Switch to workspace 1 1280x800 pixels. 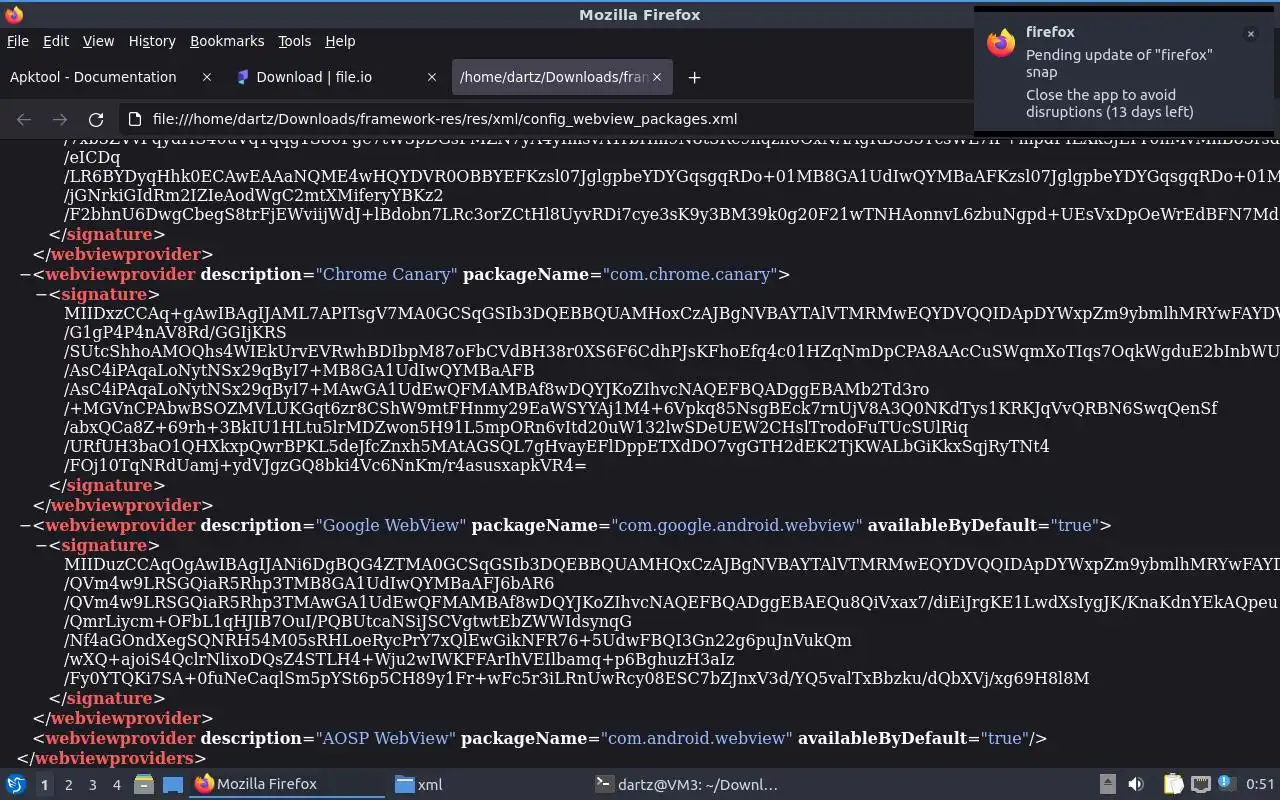coord(44,785)
